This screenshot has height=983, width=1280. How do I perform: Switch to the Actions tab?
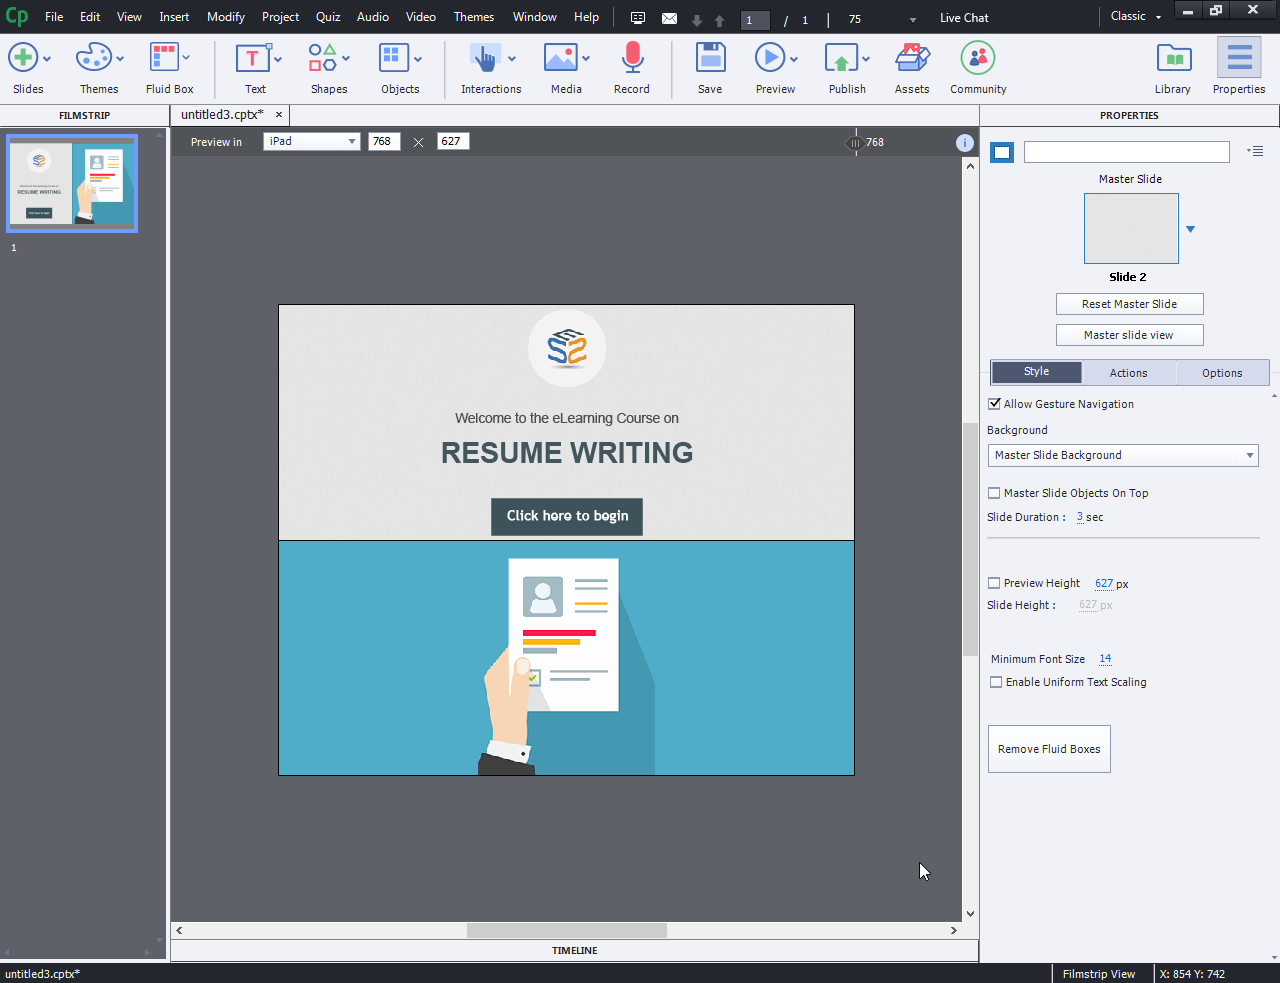(1128, 373)
